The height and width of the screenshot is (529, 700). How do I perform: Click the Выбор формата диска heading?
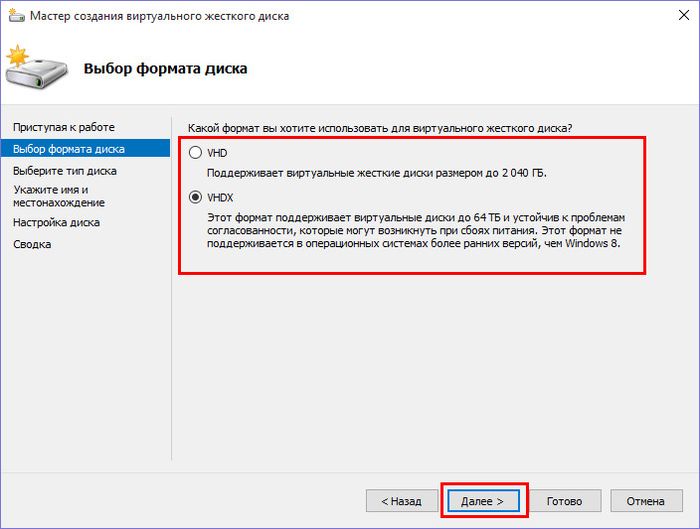pos(166,68)
